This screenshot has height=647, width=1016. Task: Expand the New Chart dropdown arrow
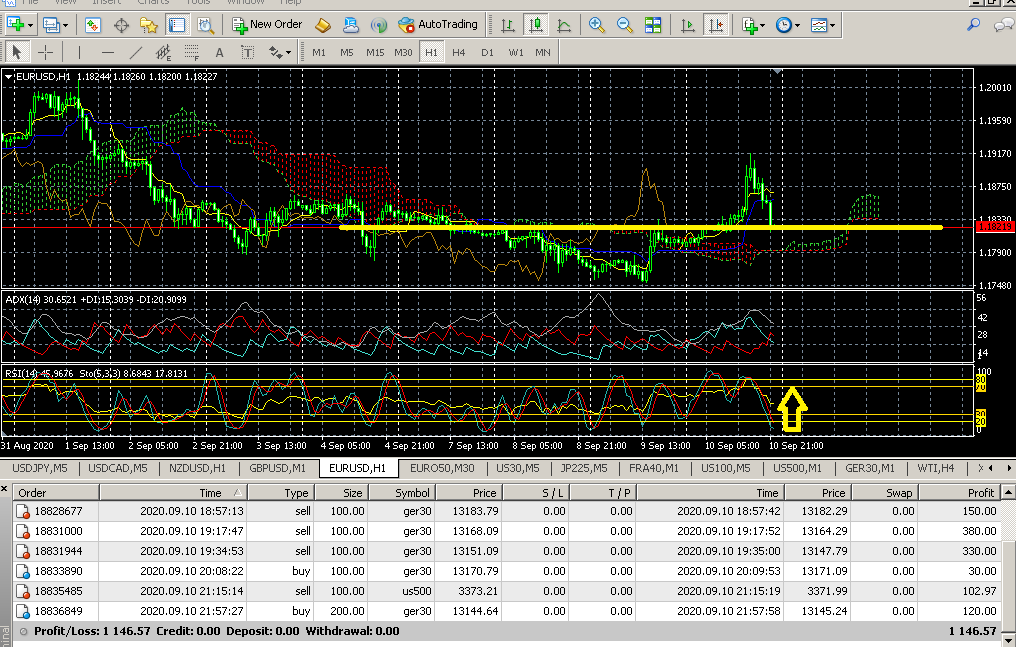click(x=30, y=25)
